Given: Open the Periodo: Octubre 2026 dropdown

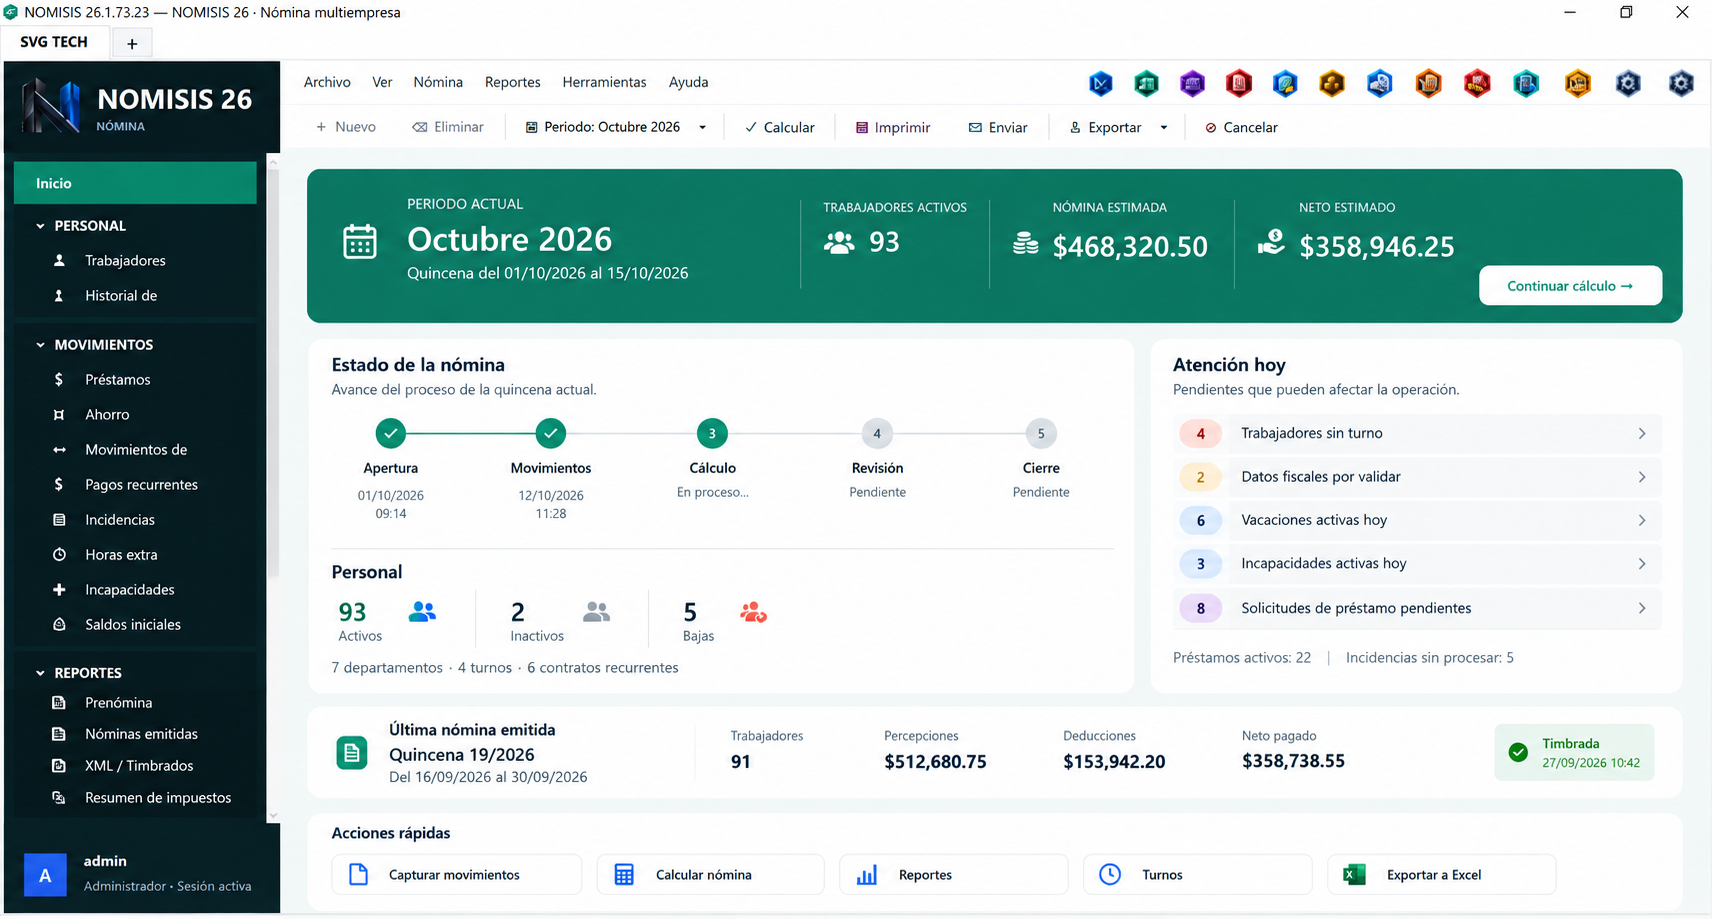Looking at the screenshot, I should [x=616, y=127].
